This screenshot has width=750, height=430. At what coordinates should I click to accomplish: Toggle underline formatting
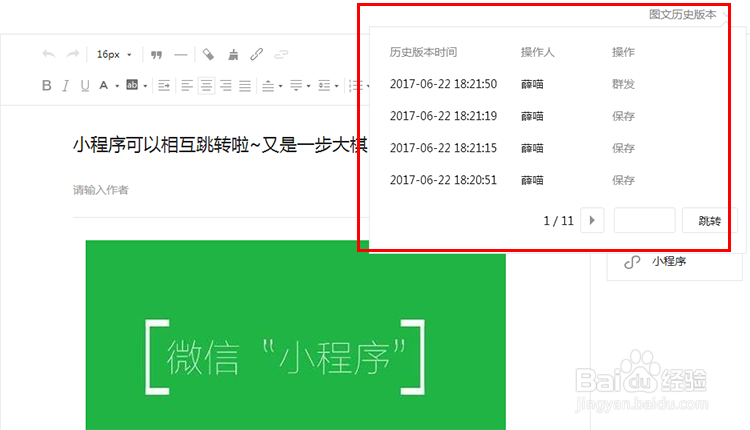[x=85, y=86]
